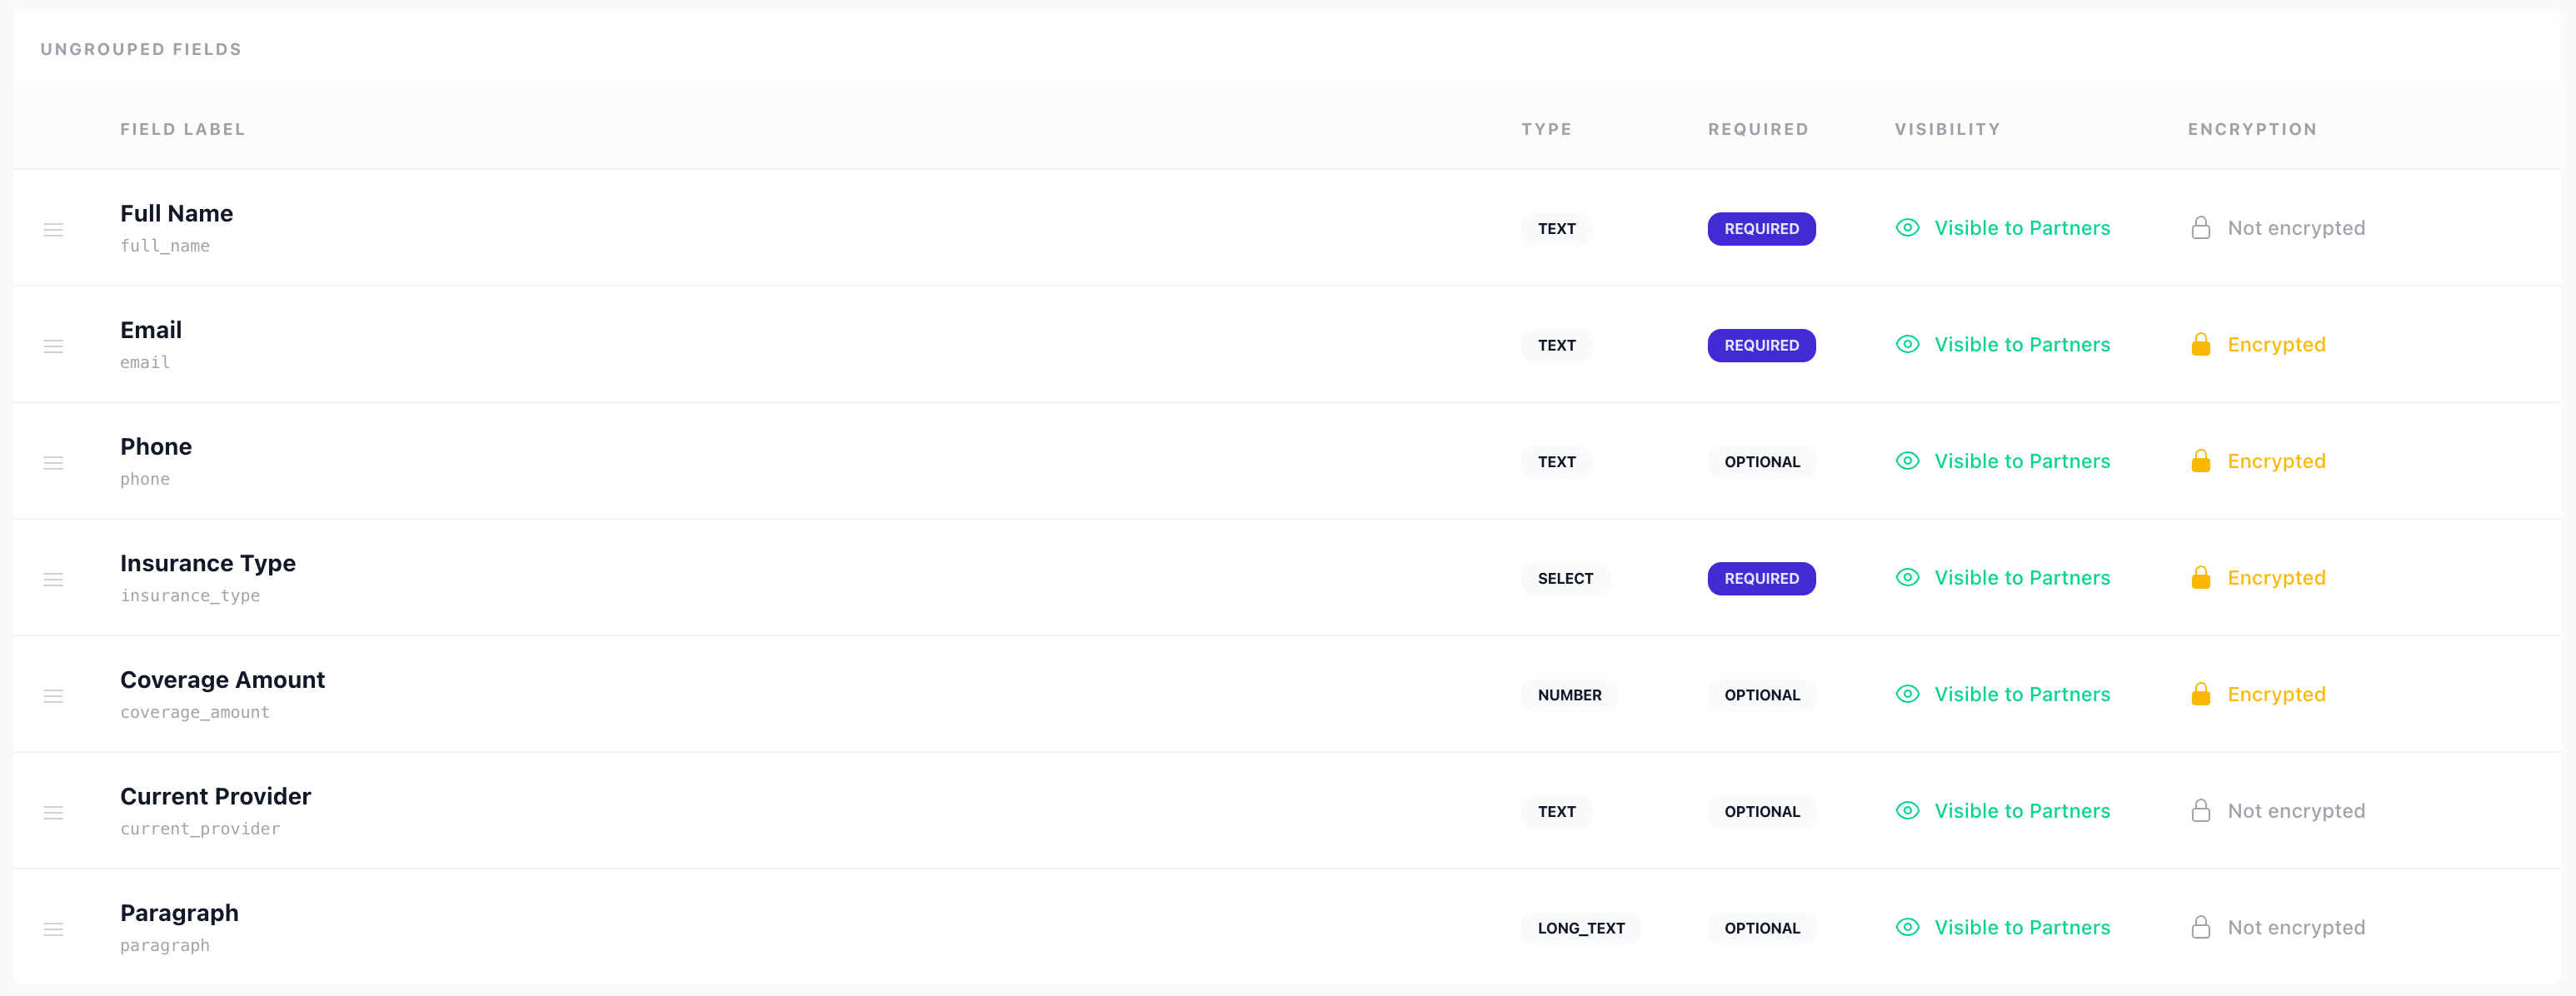Click the drag handle for Full Name row
The height and width of the screenshot is (996, 2576).
point(54,229)
